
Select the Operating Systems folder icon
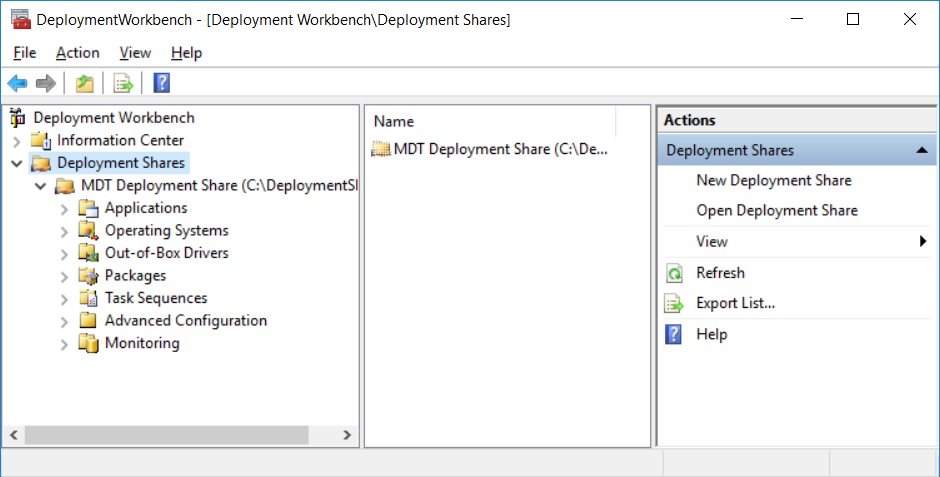[x=89, y=231]
